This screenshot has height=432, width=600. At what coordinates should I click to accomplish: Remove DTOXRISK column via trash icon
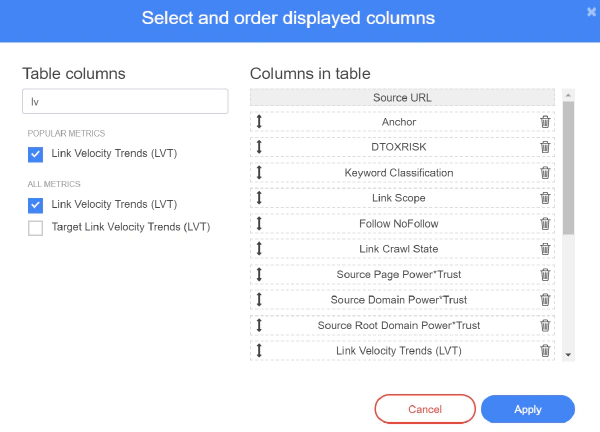[545, 147]
